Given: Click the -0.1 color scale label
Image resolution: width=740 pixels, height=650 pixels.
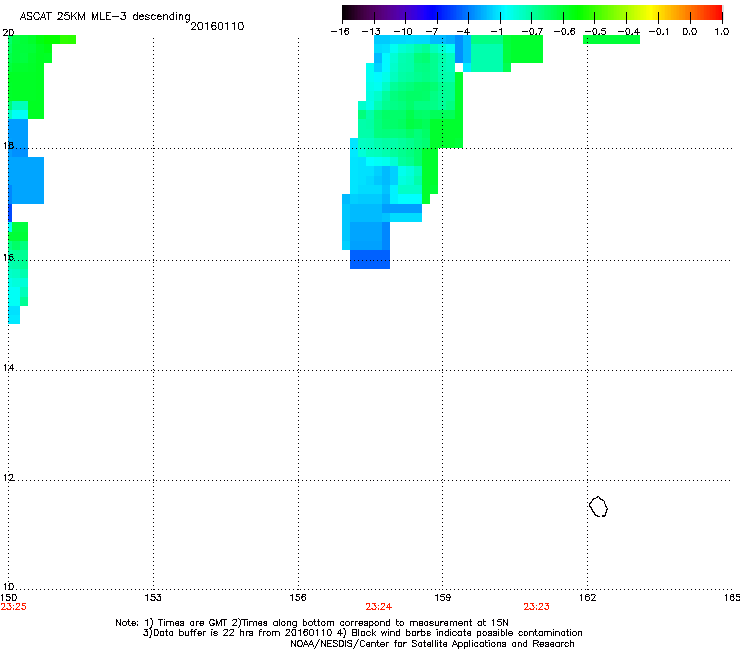Looking at the screenshot, I should [x=659, y=32].
